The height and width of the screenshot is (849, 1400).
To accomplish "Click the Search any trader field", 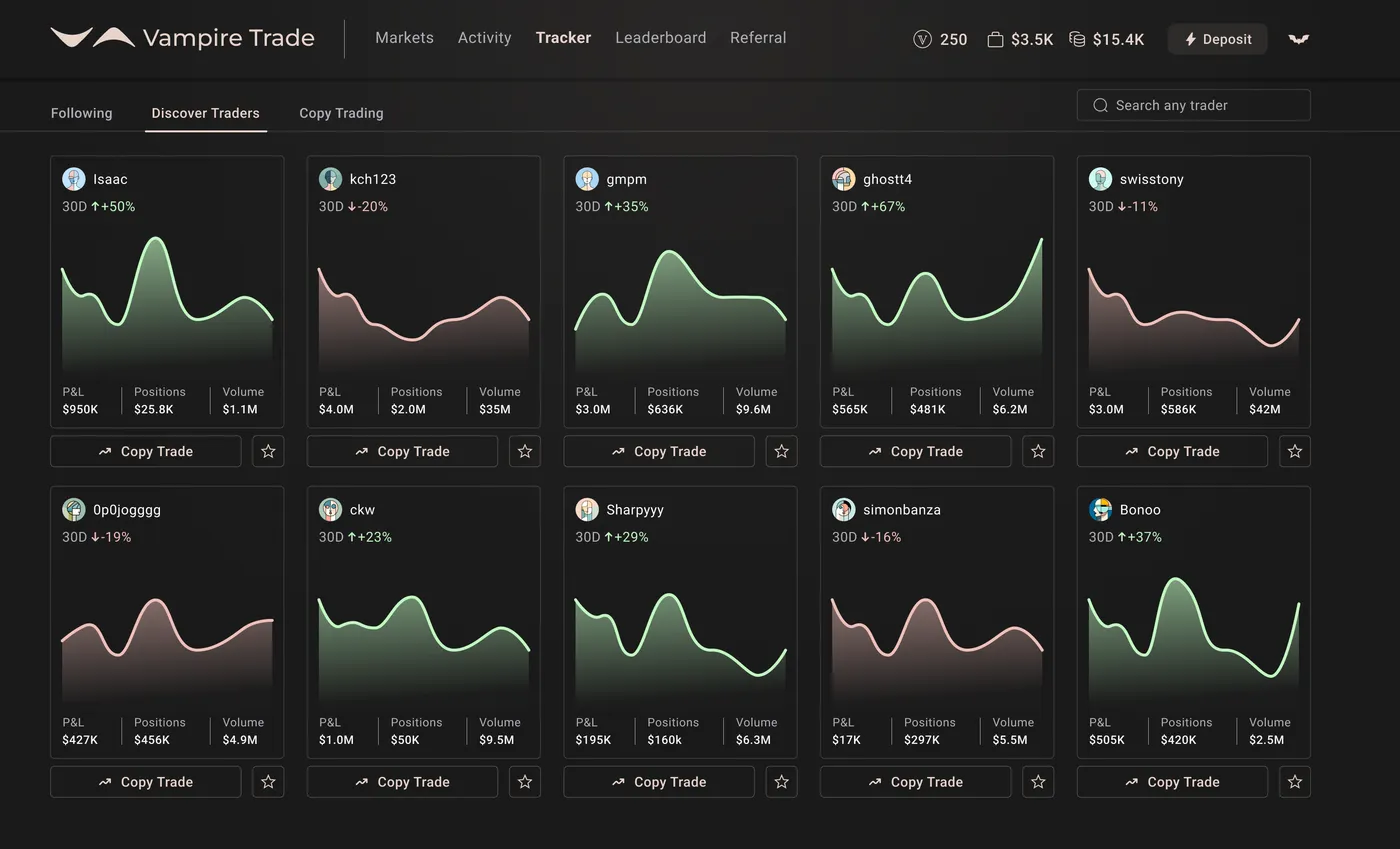I will (x=1193, y=105).
